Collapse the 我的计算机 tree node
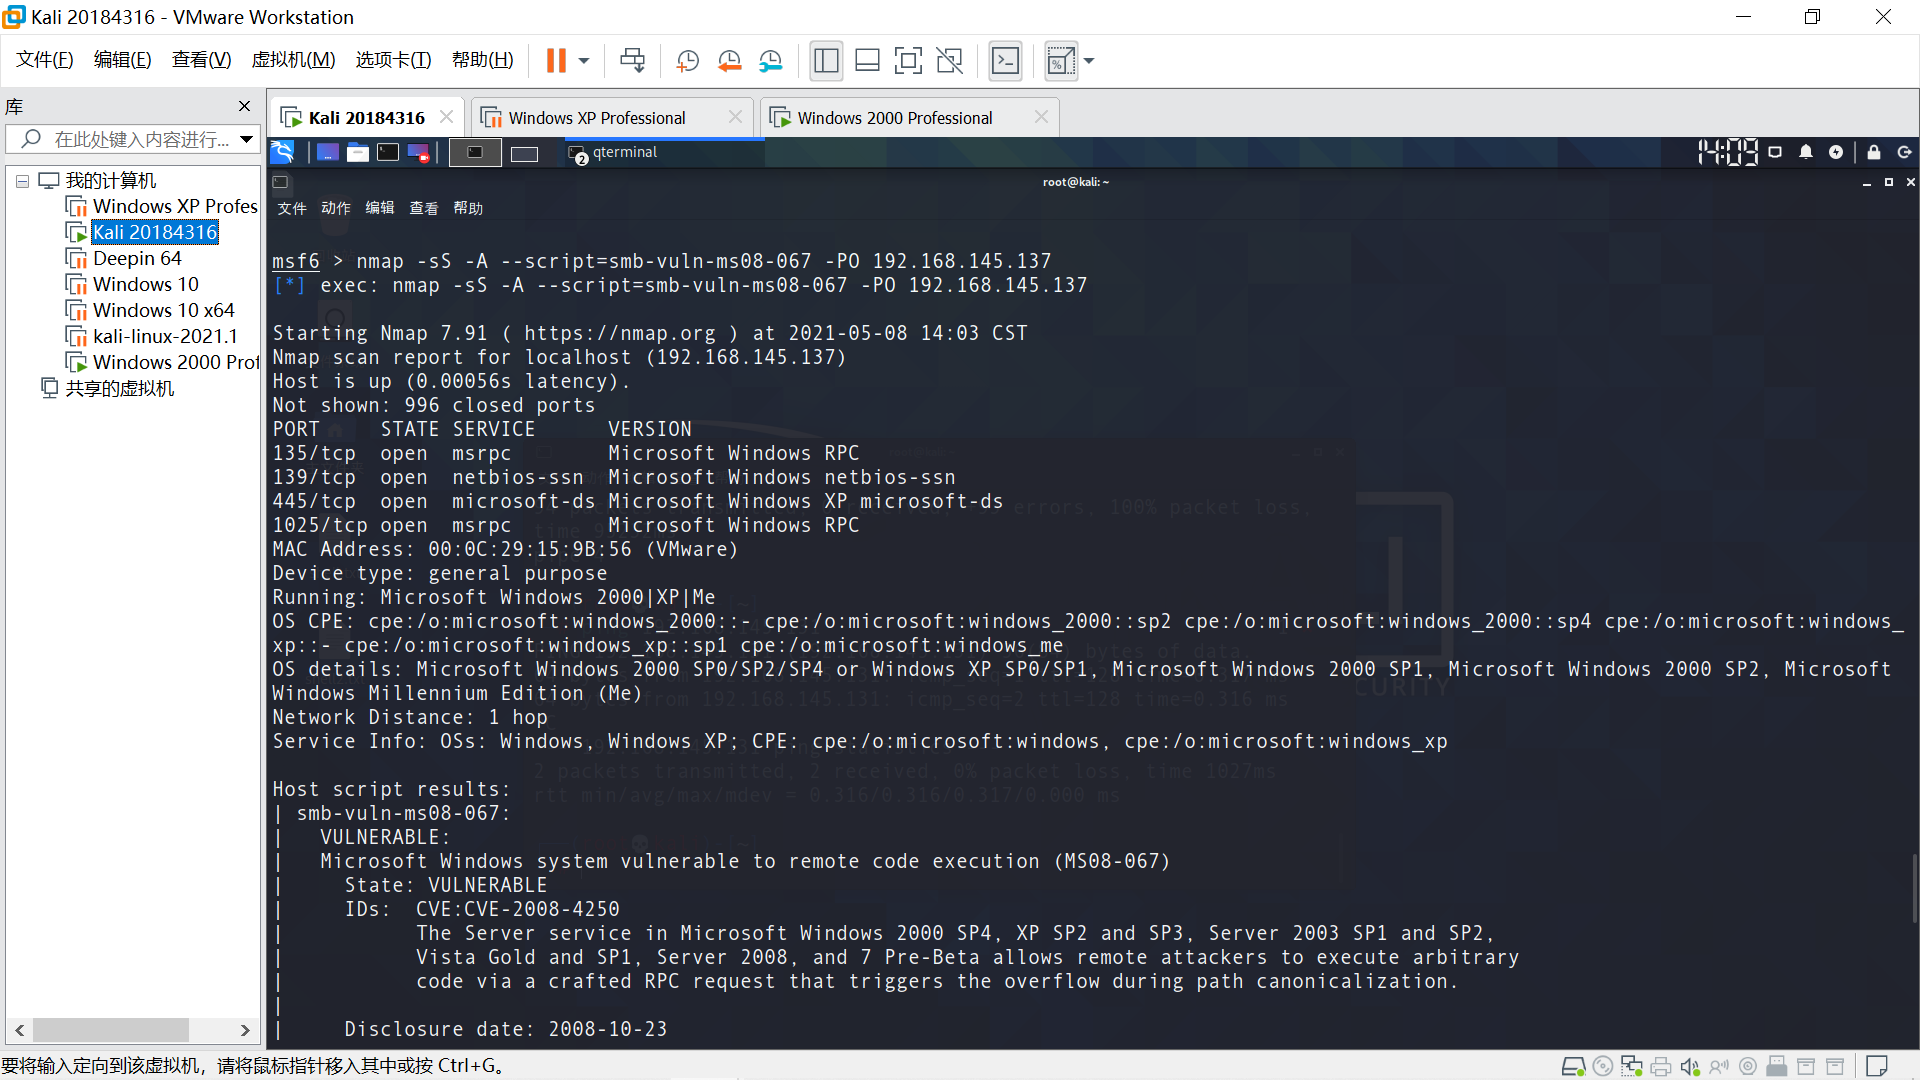Viewport: 1920px width, 1080px height. pos(22,181)
